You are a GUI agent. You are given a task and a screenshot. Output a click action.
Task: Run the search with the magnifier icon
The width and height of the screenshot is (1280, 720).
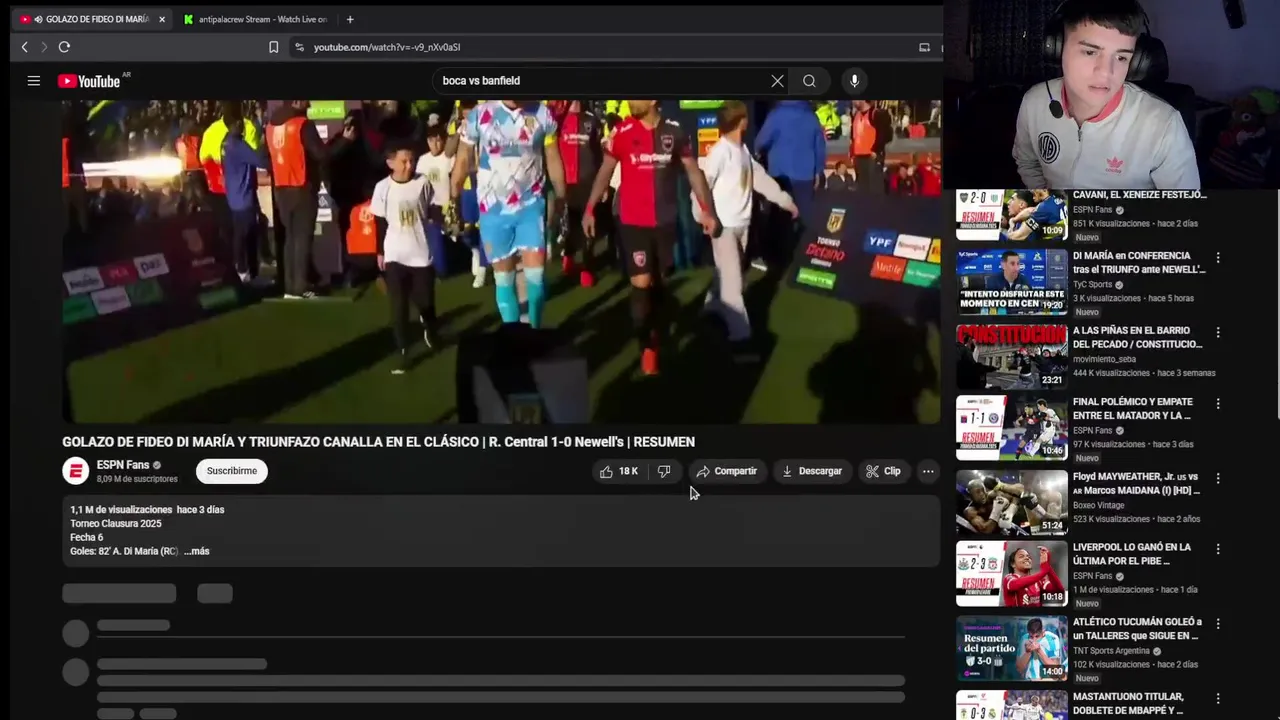coord(809,81)
